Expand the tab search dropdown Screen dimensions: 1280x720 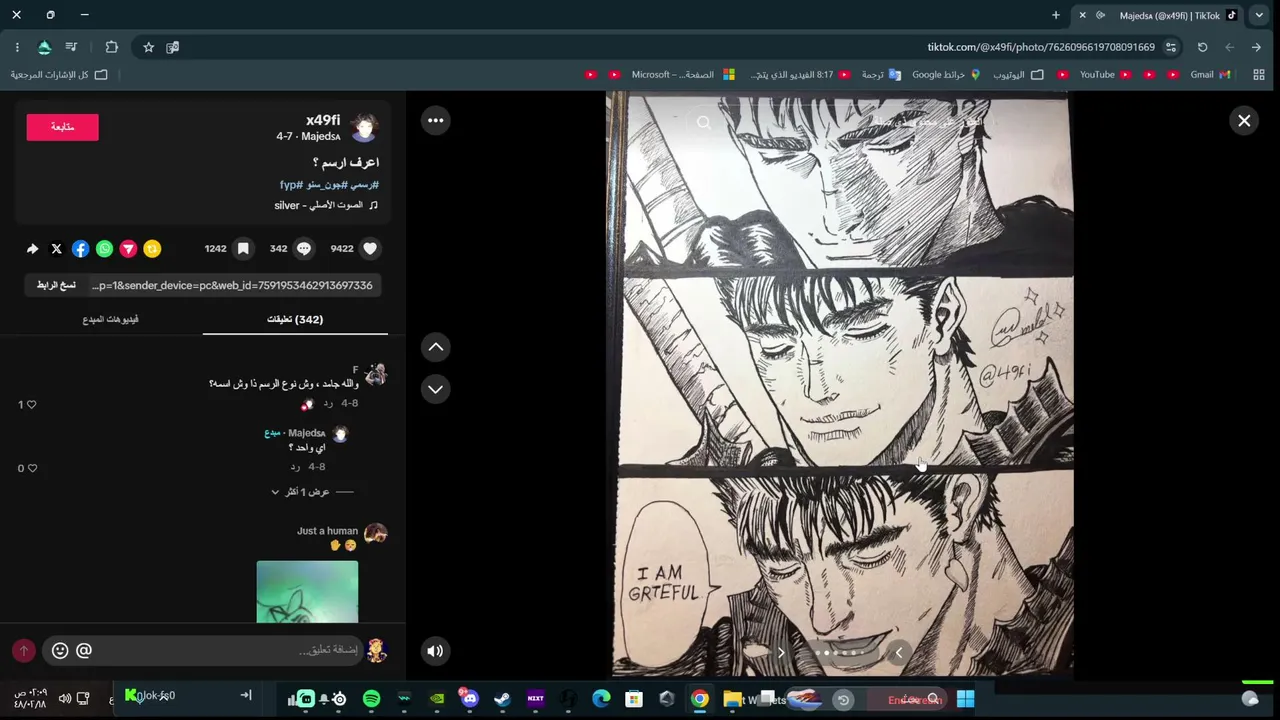(x=1259, y=15)
